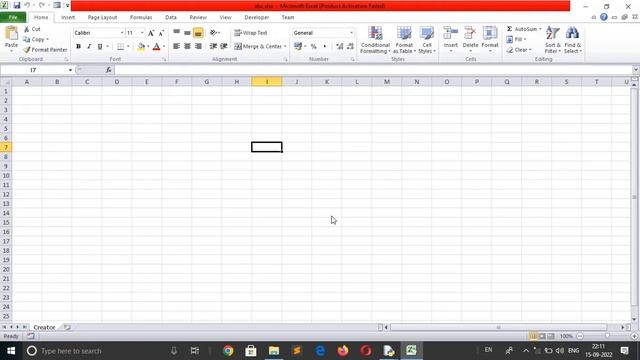Viewport: 640px width, 360px height.
Task: Apply percent style
Action: tap(313, 47)
